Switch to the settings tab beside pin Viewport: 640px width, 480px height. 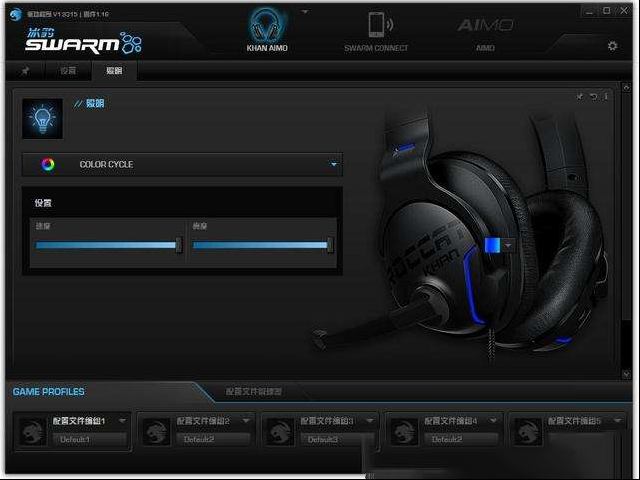pyautogui.click(x=68, y=71)
